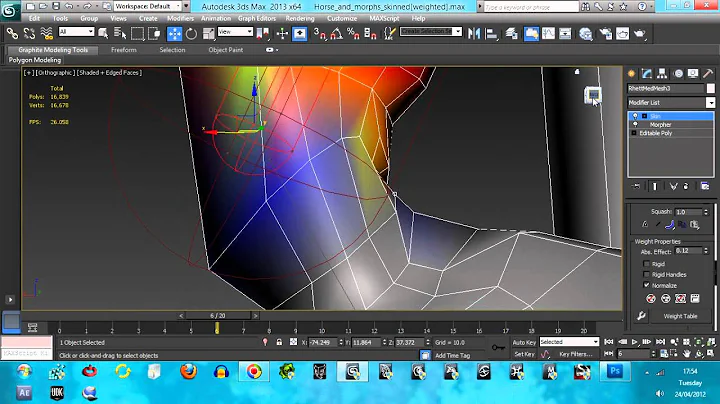Toggle the Percent Snap tool
Viewport: 720px width, 404px height.
(353, 34)
